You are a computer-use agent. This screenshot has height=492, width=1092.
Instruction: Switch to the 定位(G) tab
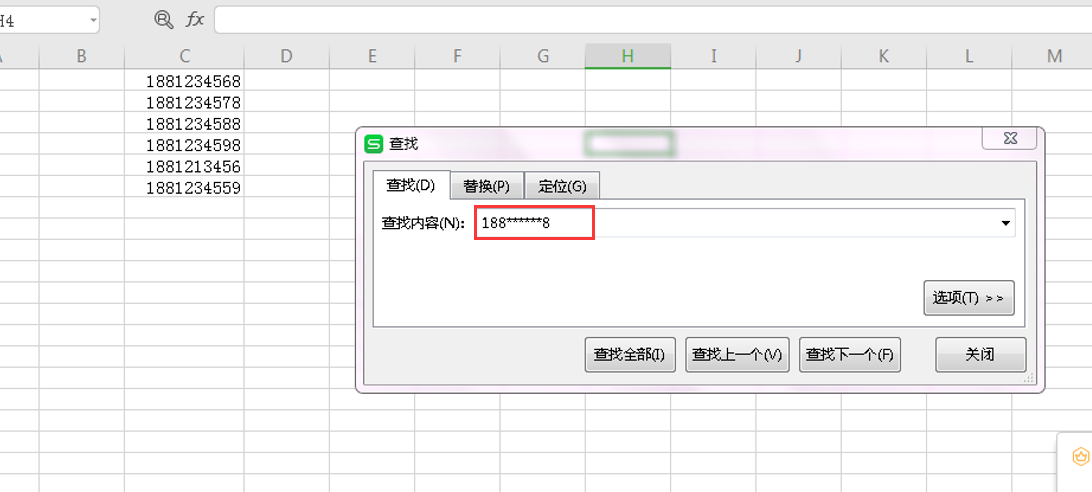[562, 187]
